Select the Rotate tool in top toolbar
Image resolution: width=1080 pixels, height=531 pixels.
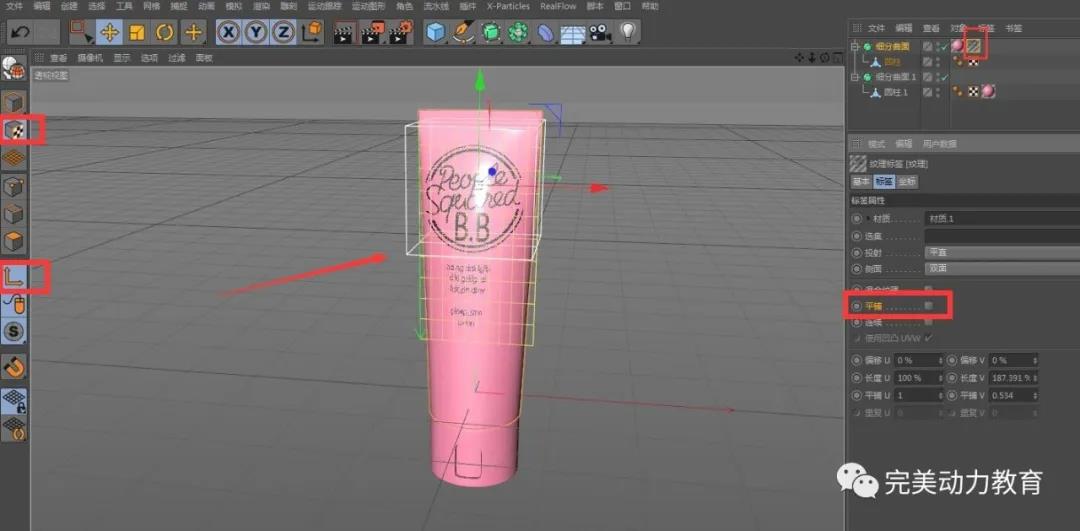pos(165,32)
